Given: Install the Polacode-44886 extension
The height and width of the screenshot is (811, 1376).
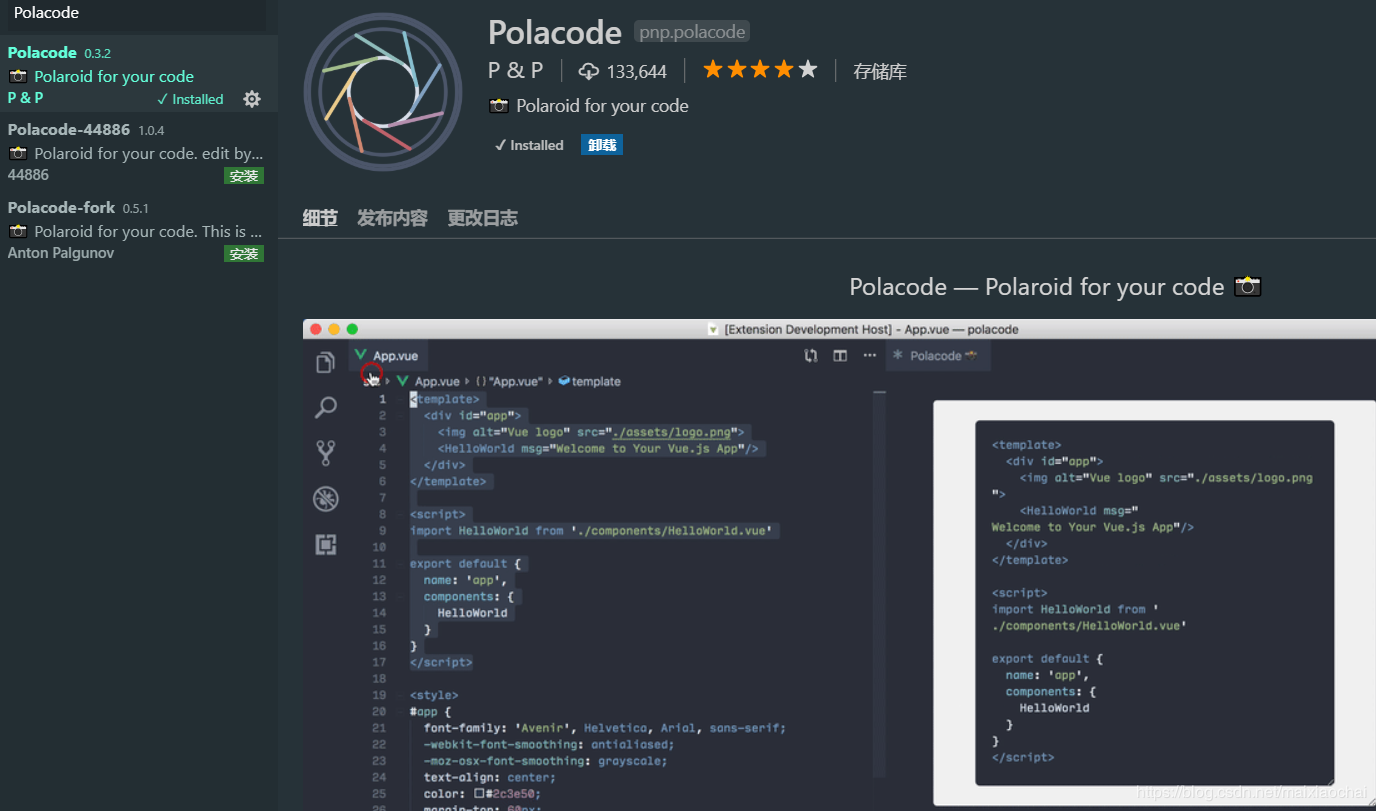Looking at the screenshot, I should point(244,176).
